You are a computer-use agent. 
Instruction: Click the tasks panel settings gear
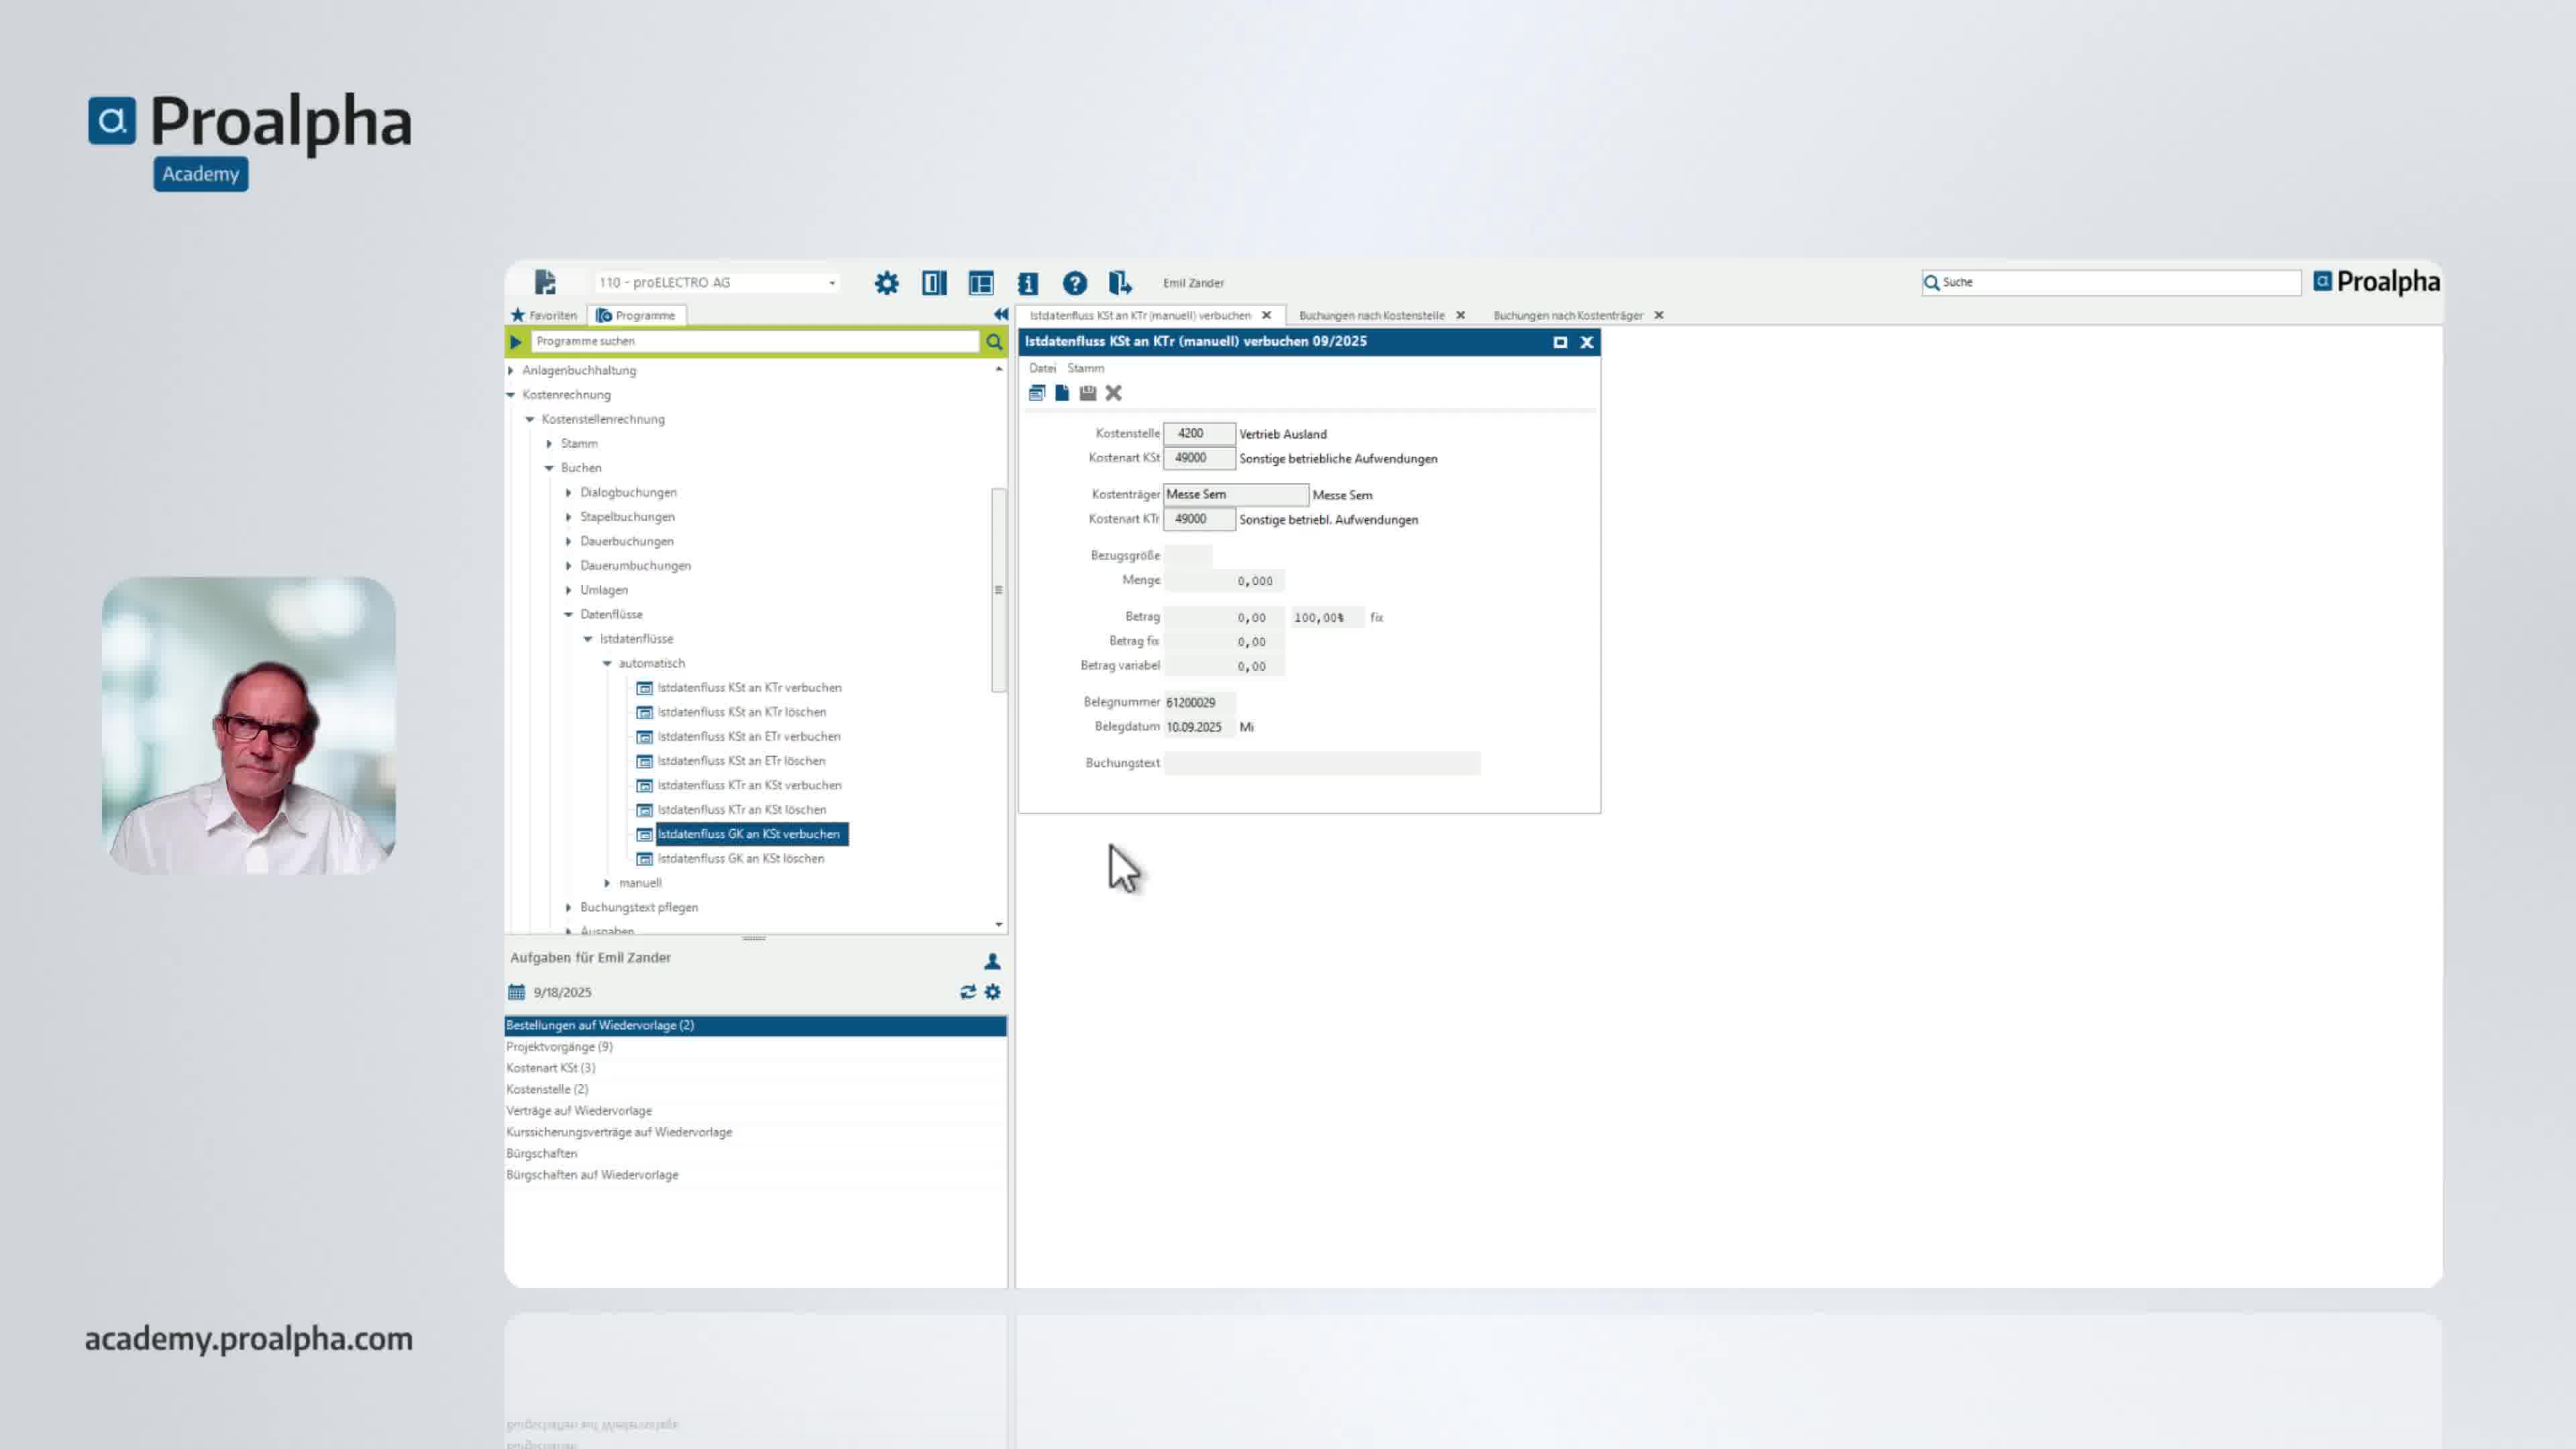pyautogui.click(x=992, y=992)
